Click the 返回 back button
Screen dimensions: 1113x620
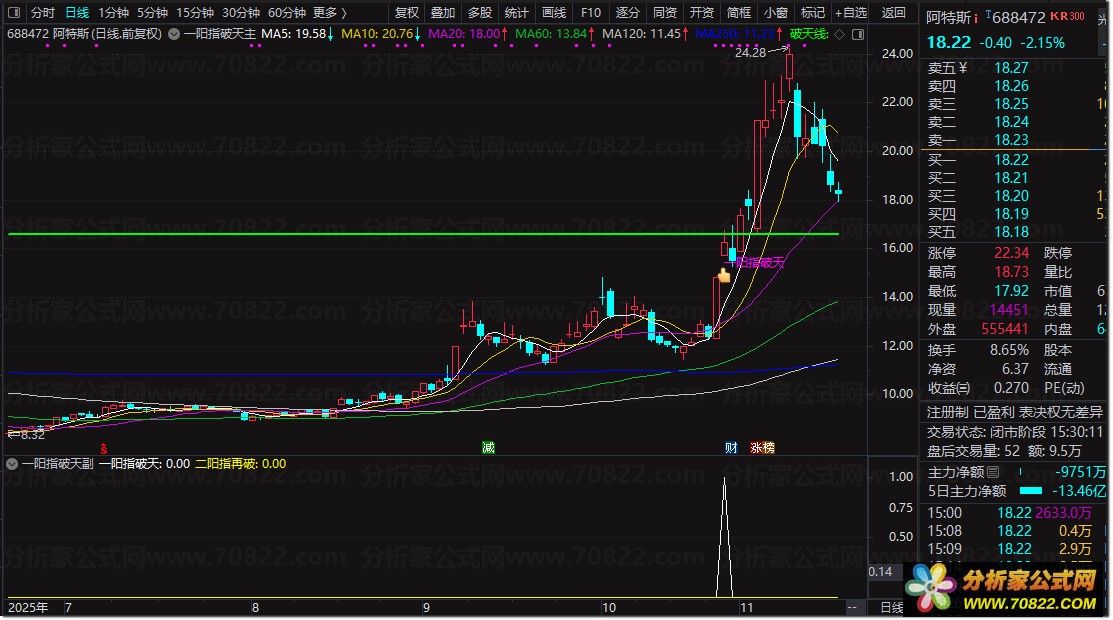coord(894,12)
